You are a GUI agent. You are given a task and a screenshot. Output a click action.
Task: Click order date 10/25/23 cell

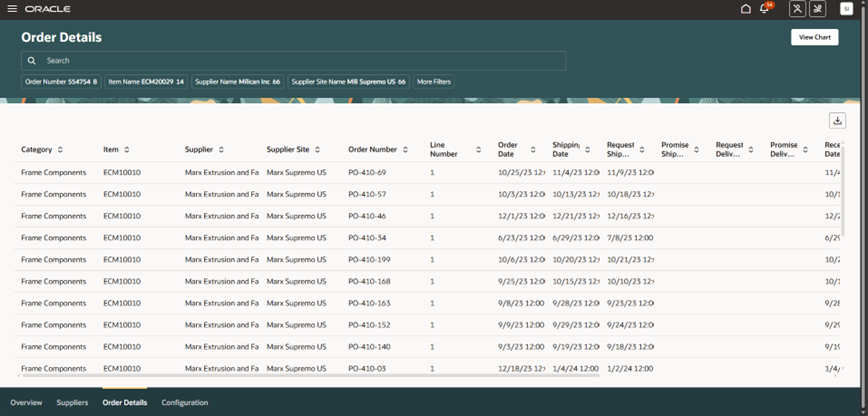point(521,173)
